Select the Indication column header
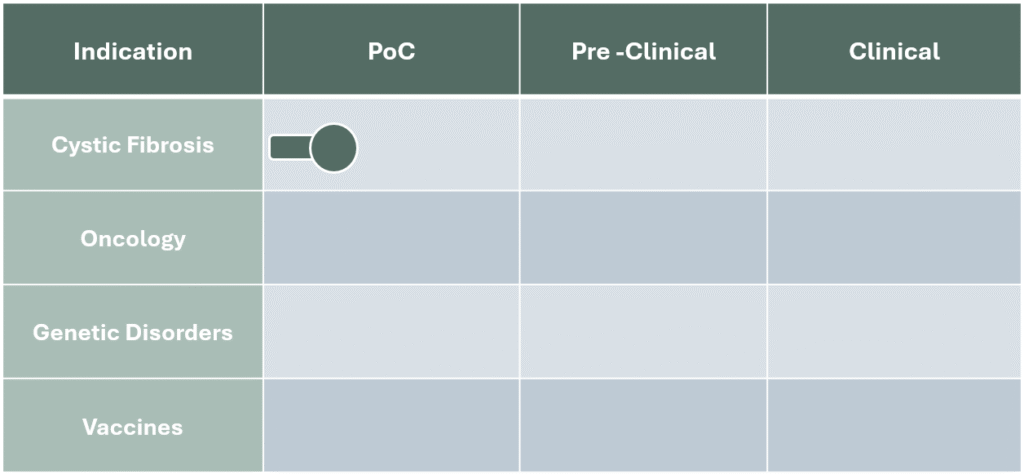The width and height of the screenshot is (1024, 474). pyautogui.click(x=132, y=51)
